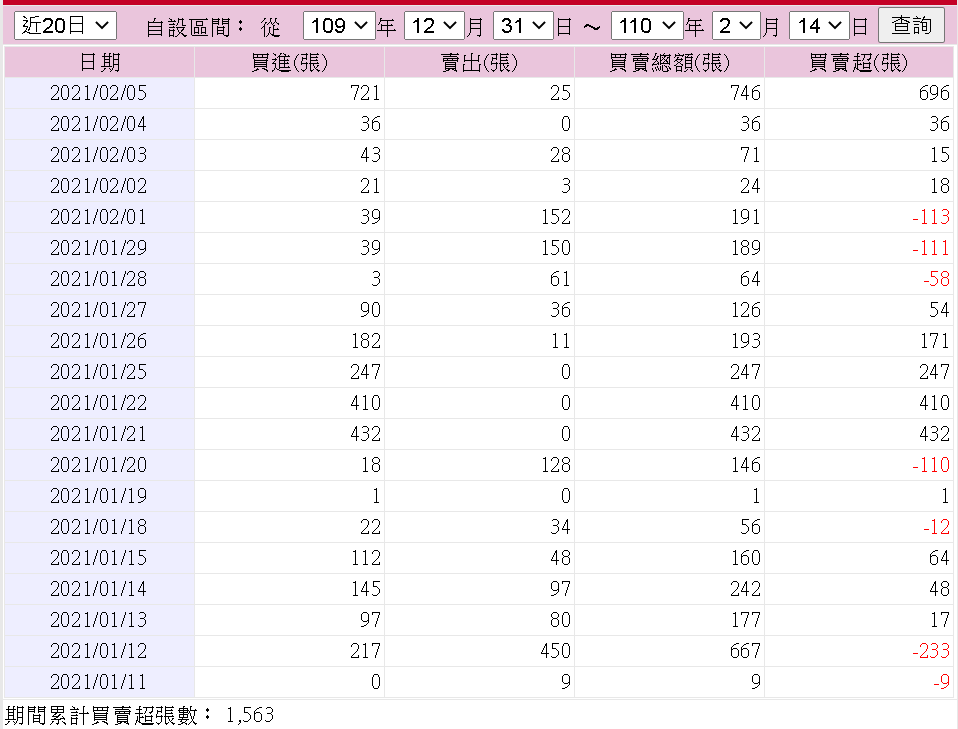Click the 日期 column header
The width and height of the screenshot is (958, 729).
tap(100, 62)
